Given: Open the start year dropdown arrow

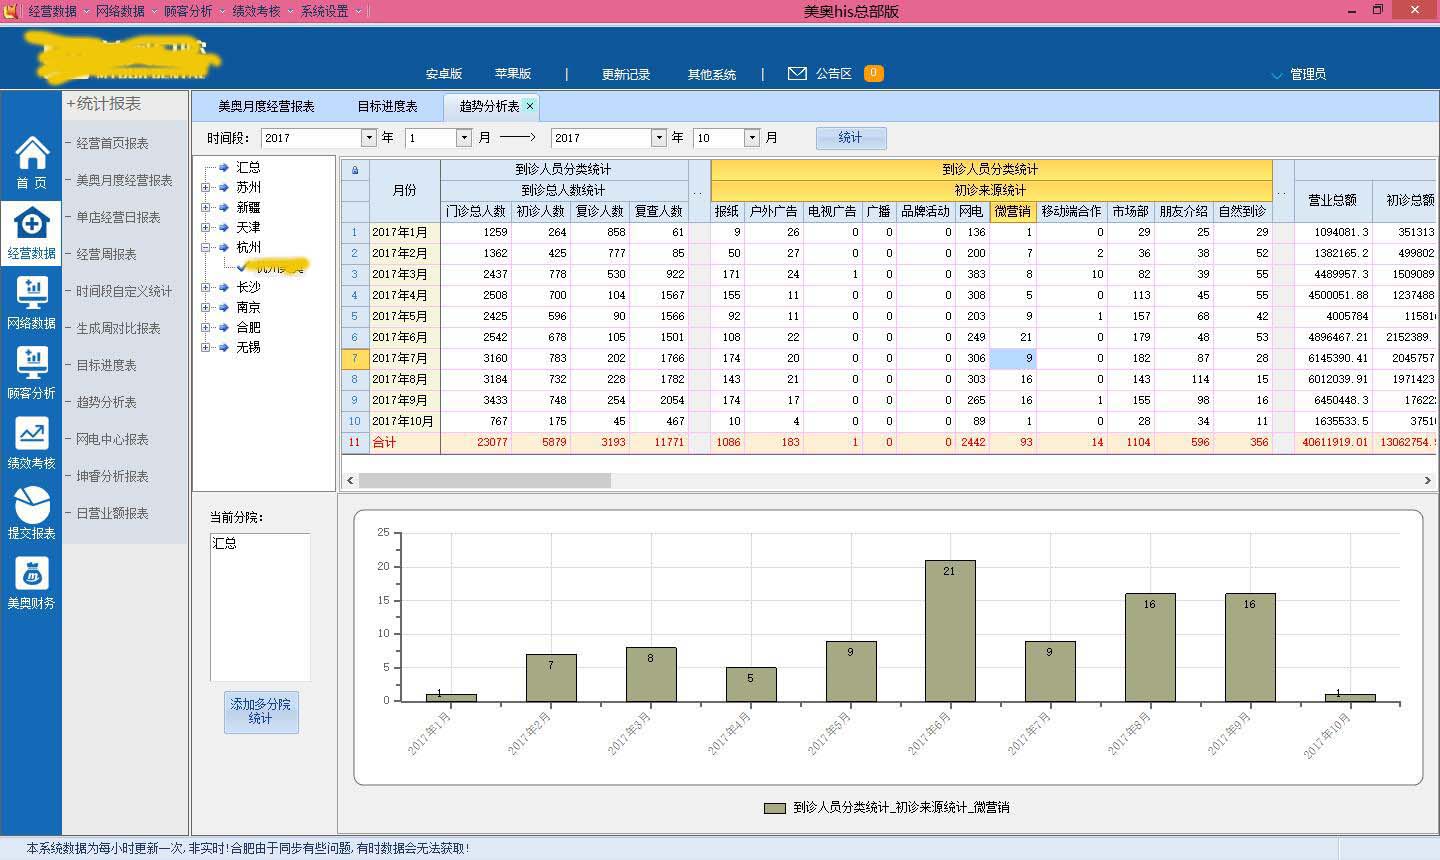Looking at the screenshot, I should click(x=368, y=138).
